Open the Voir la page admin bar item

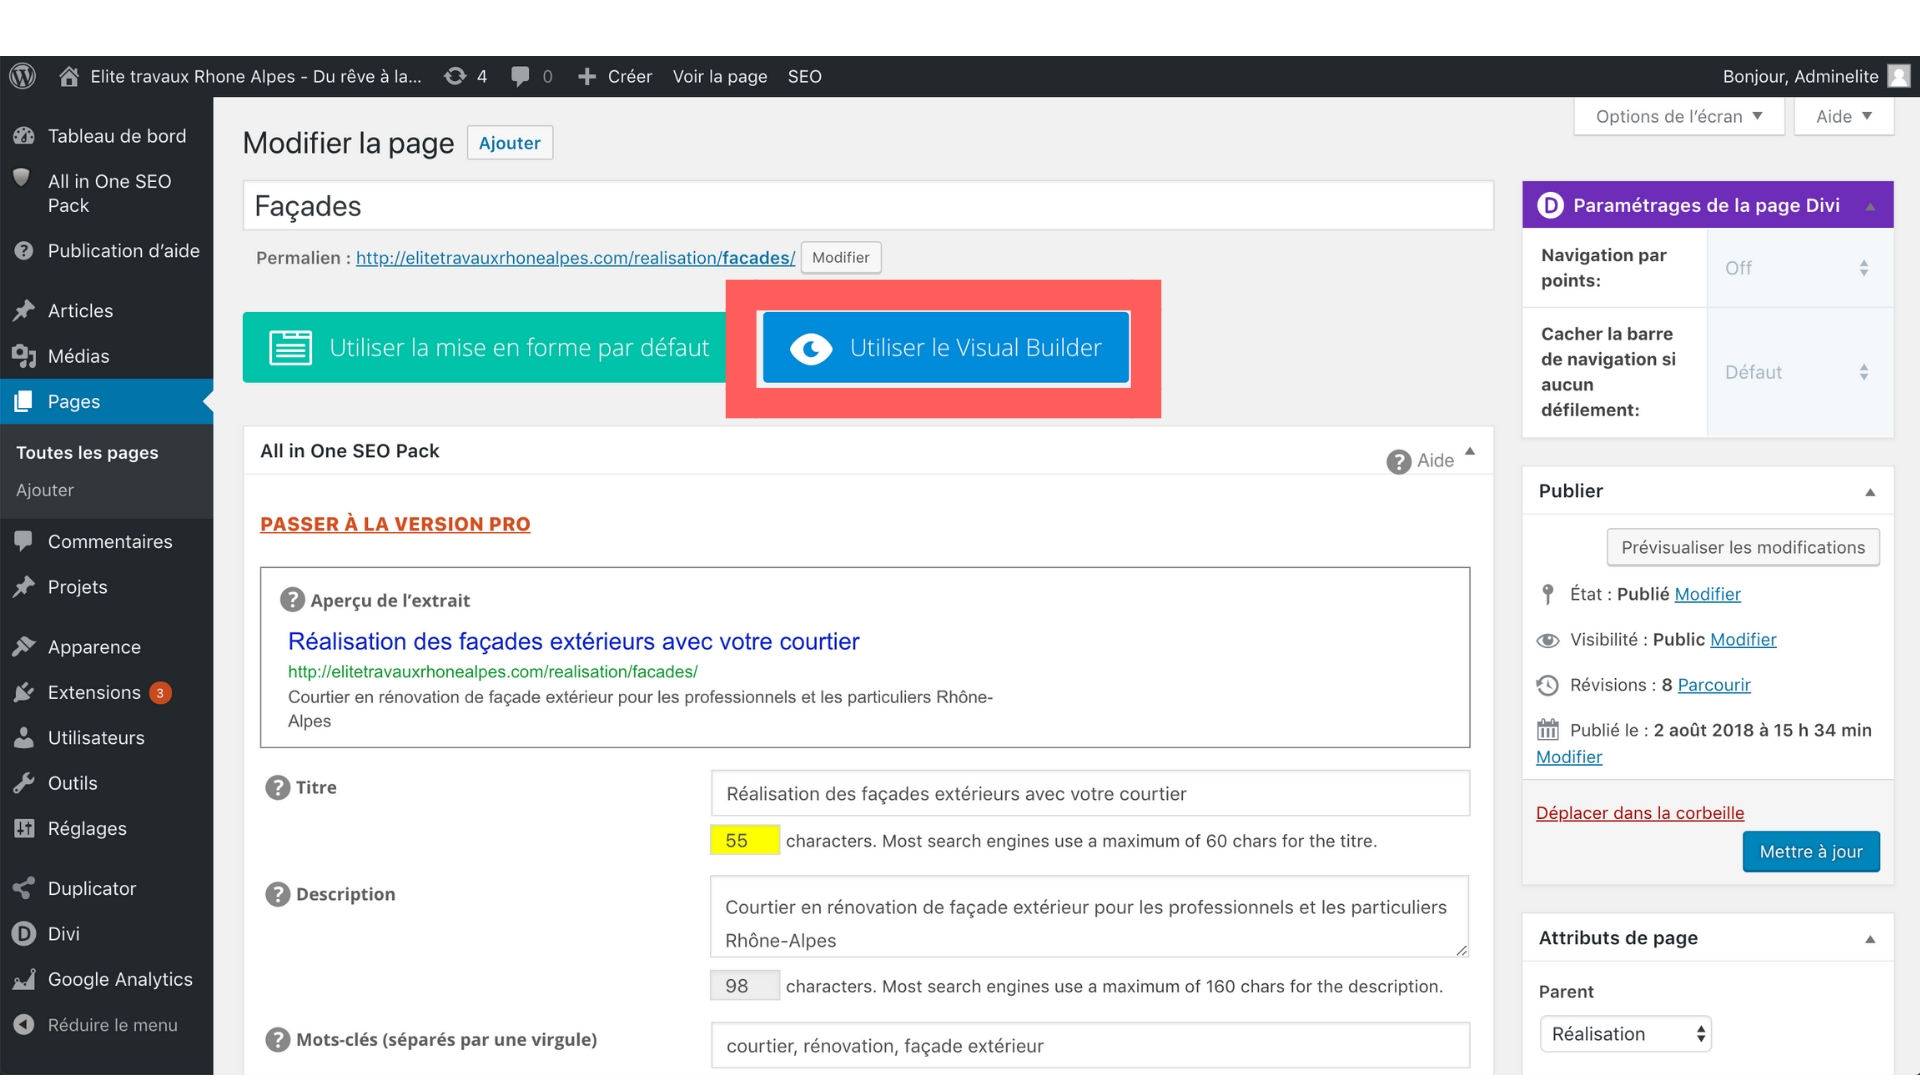tap(720, 76)
